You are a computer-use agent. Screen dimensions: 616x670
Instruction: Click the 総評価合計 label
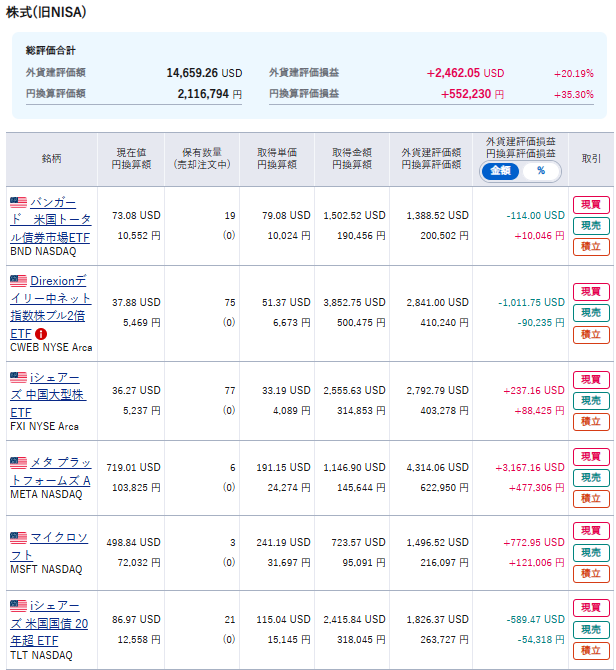click(x=50, y=50)
